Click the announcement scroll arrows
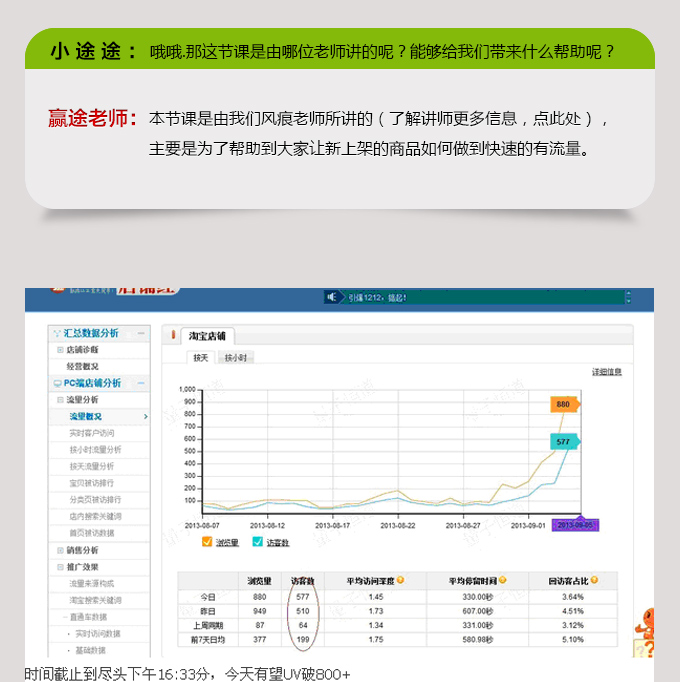 point(628,298)
